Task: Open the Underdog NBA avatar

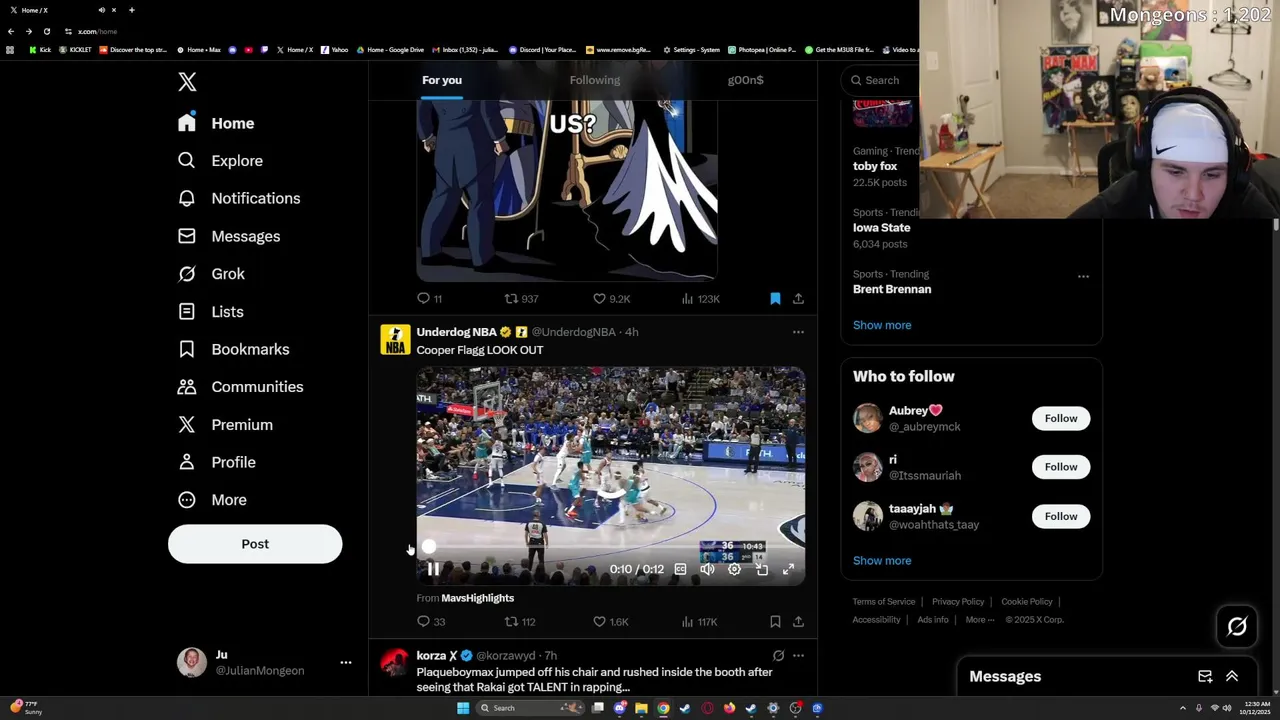Action: pyautogui.click(x=395, y=340)
